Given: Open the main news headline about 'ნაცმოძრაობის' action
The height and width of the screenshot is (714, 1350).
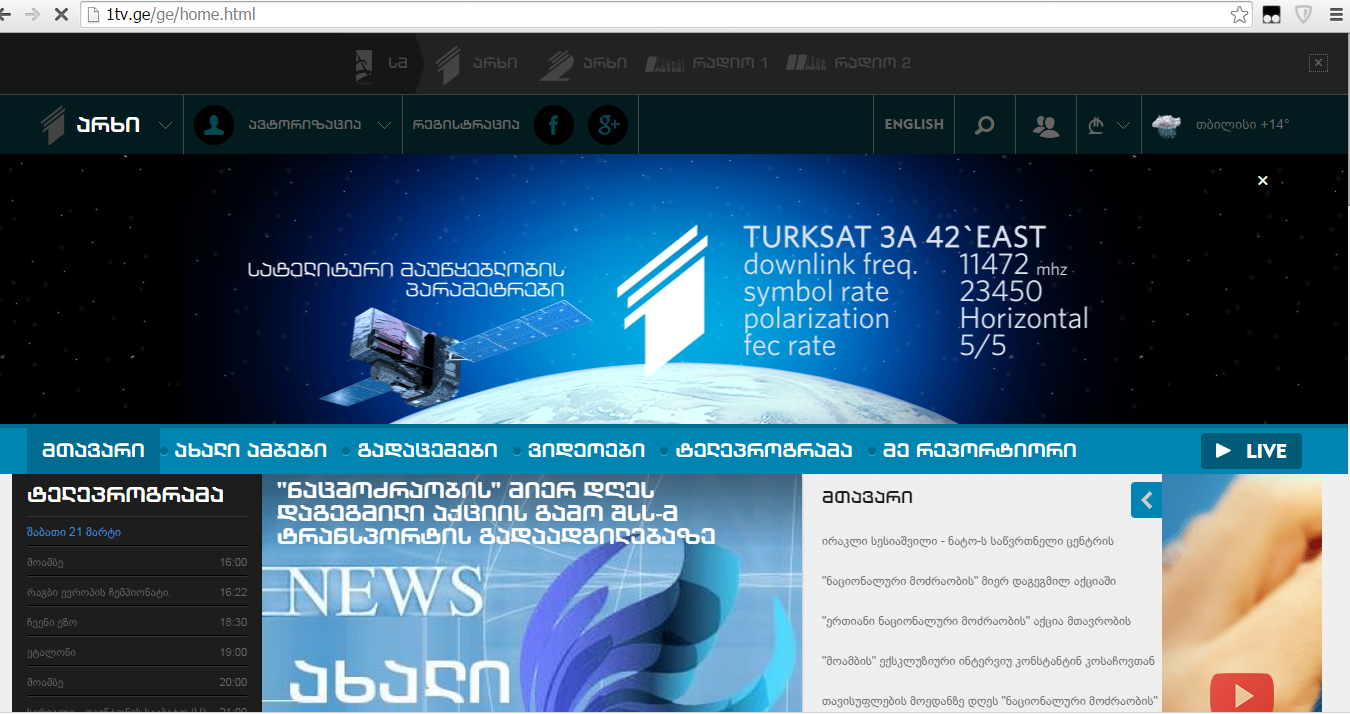Looking at the screenshot, I should coord(495,513).
